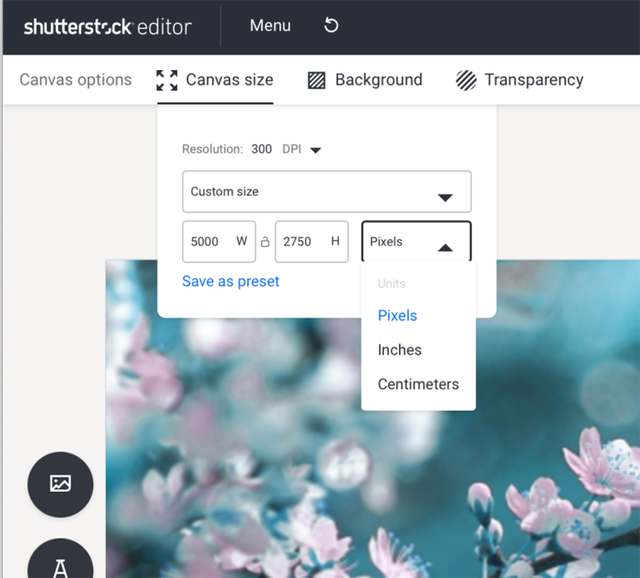Click the Background striped square icon
The width and height of the screenshot is (640, 578).
(x=316, y=80)
